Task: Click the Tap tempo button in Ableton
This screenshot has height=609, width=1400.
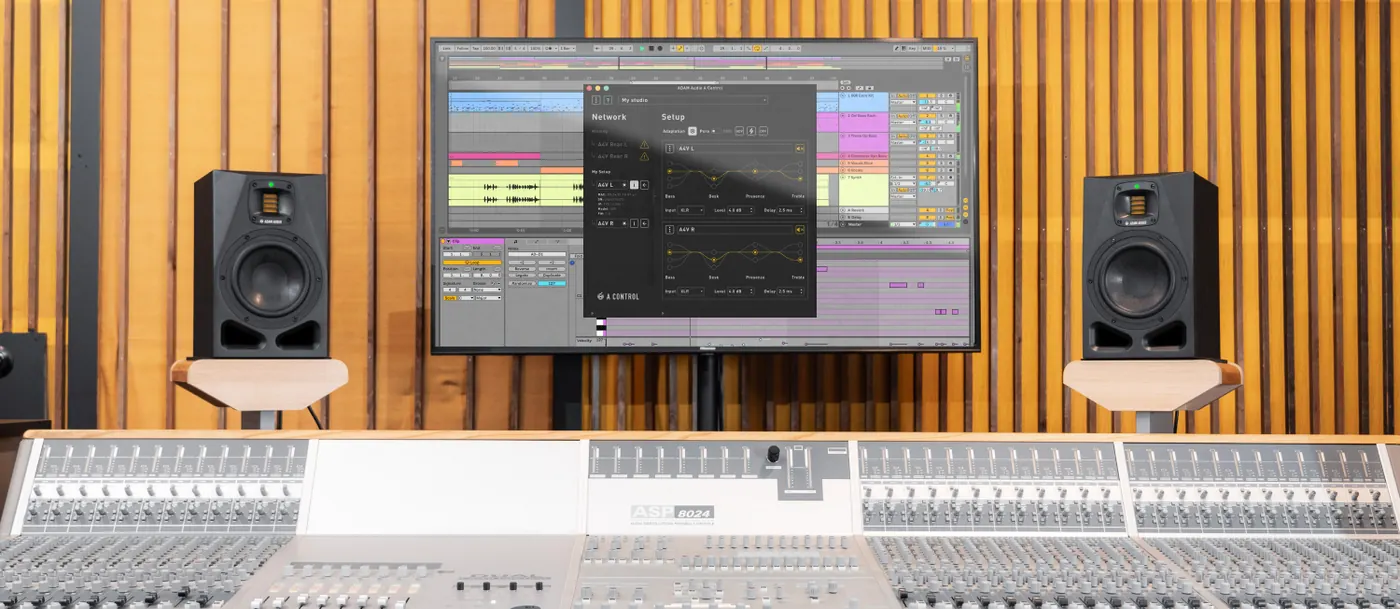Action: point(475,48)
